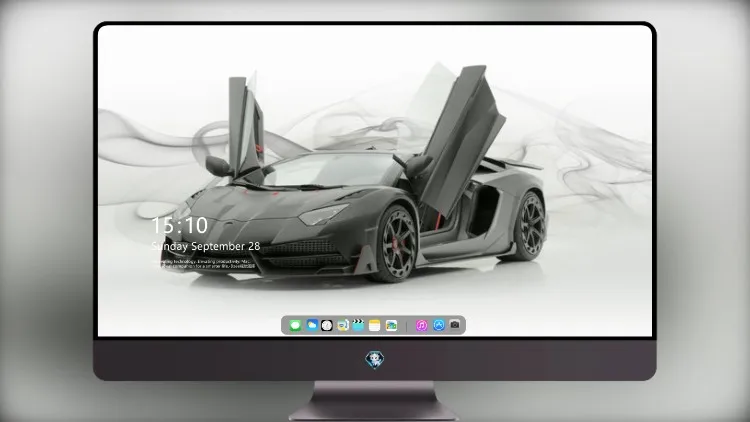
Task: Open the blue App Store icon
Action: pyautogui.click(x=439, y=325)
